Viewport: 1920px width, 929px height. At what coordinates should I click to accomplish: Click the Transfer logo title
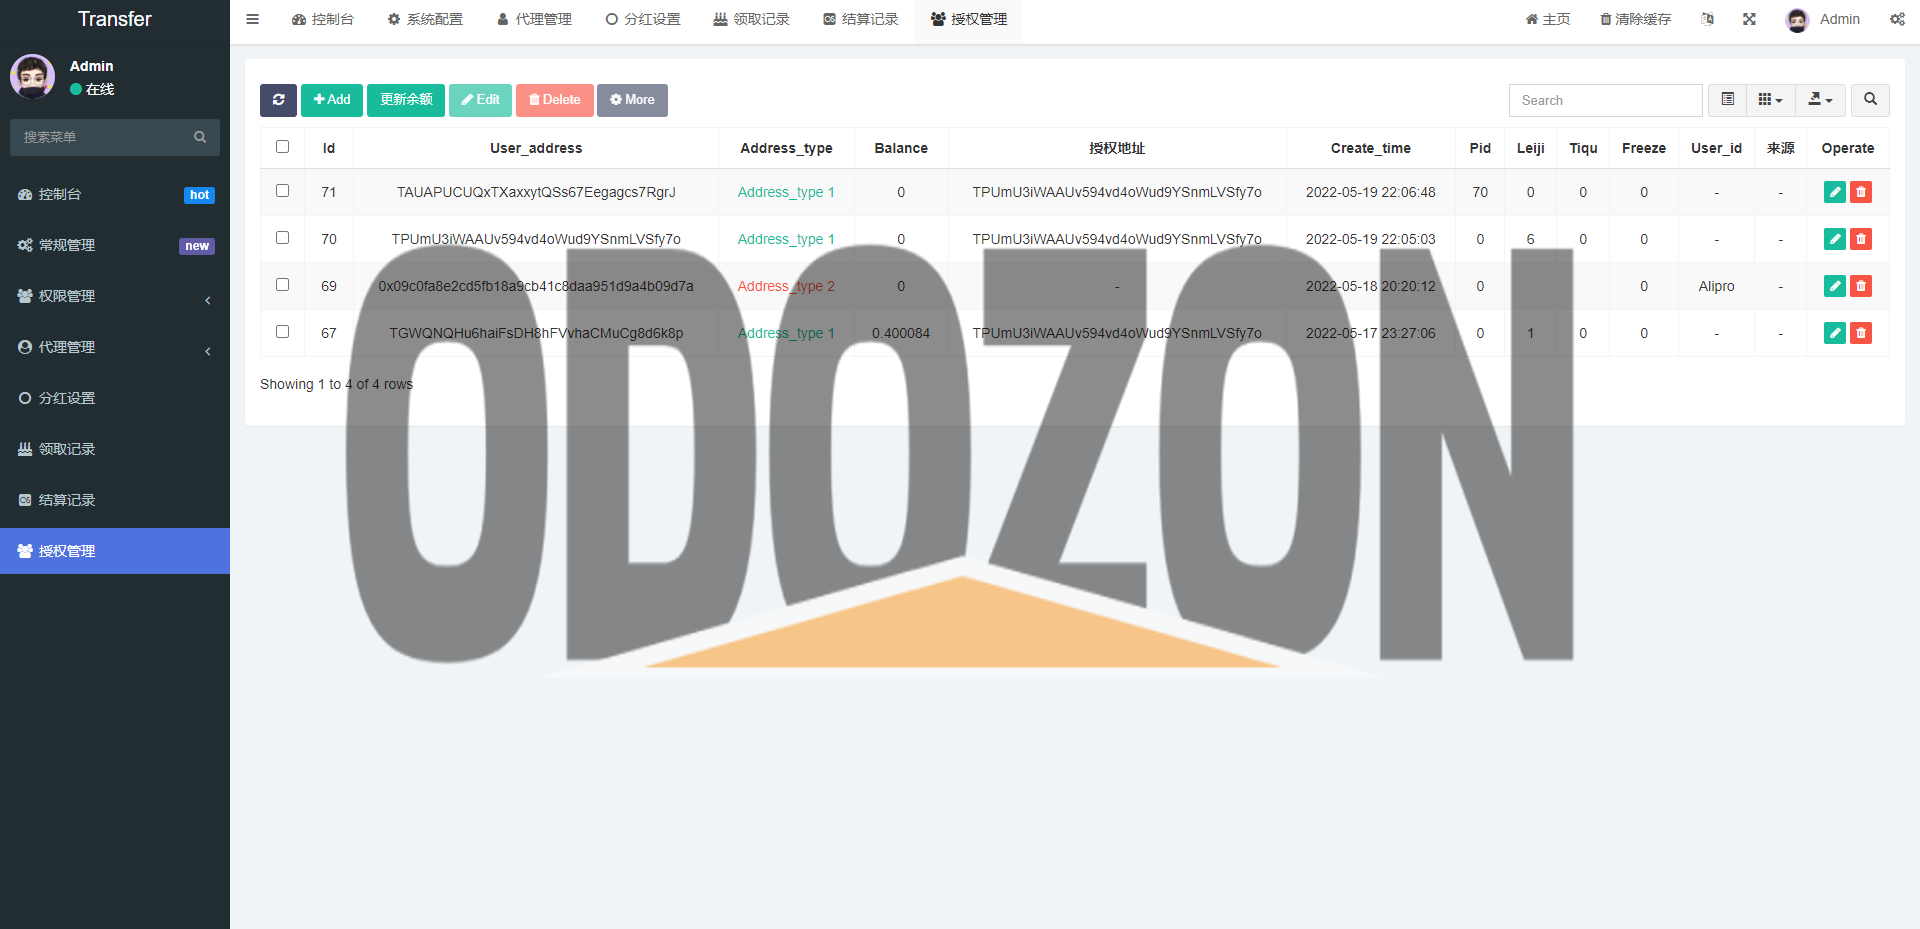coord(115,19)
